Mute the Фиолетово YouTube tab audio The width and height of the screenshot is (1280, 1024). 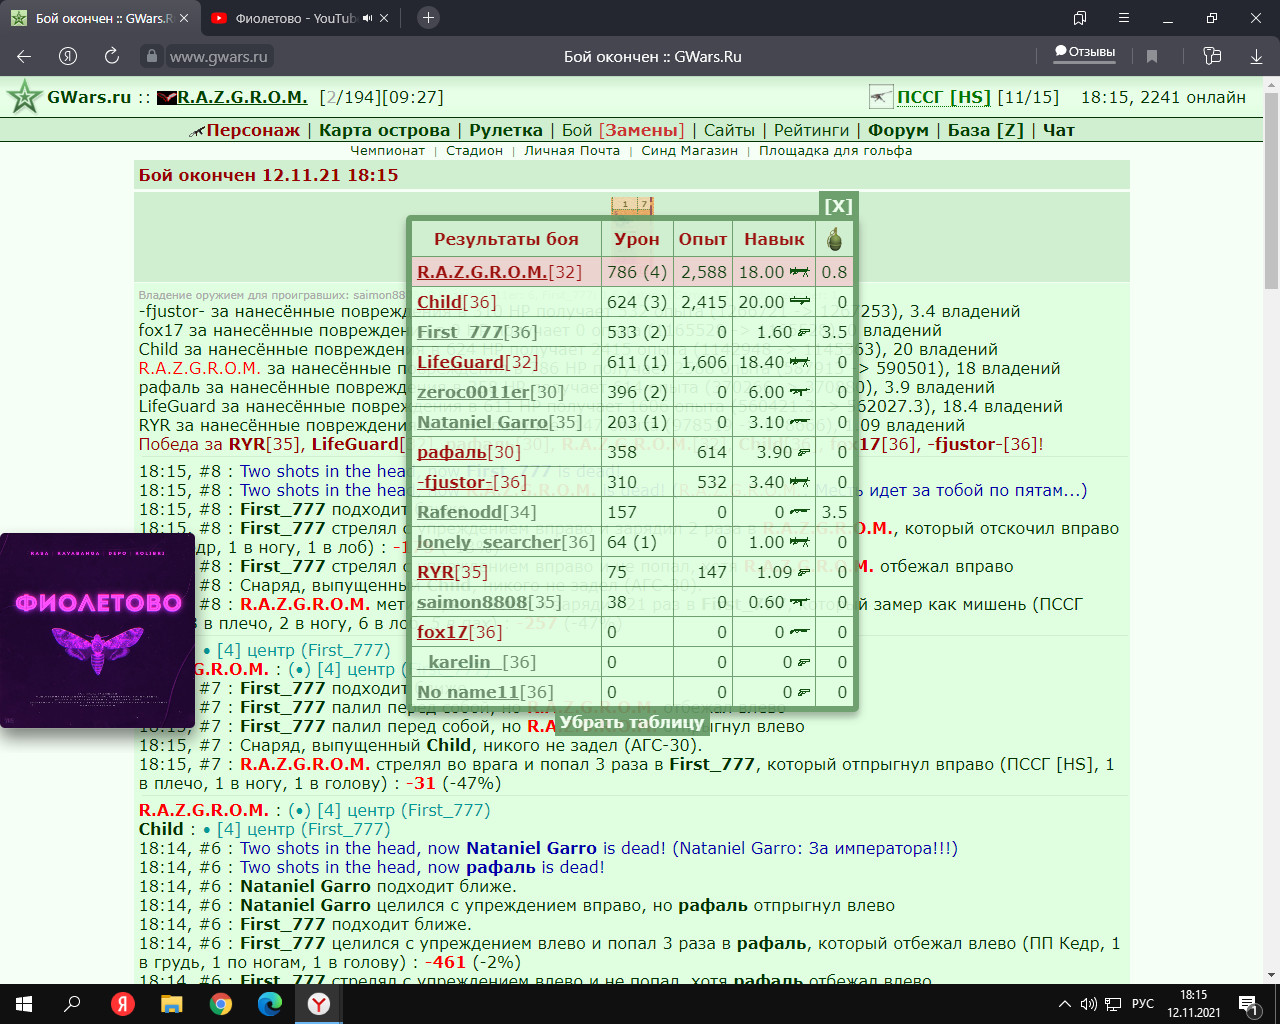(x=369, y=18)
